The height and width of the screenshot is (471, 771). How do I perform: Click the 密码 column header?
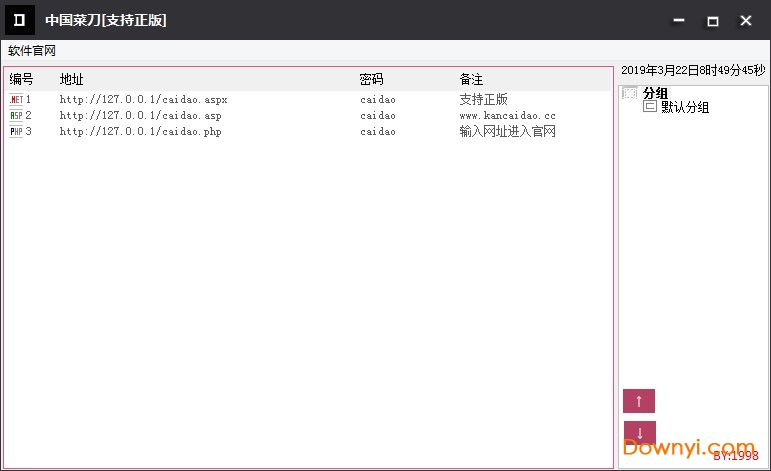click(x=371, y=79)
